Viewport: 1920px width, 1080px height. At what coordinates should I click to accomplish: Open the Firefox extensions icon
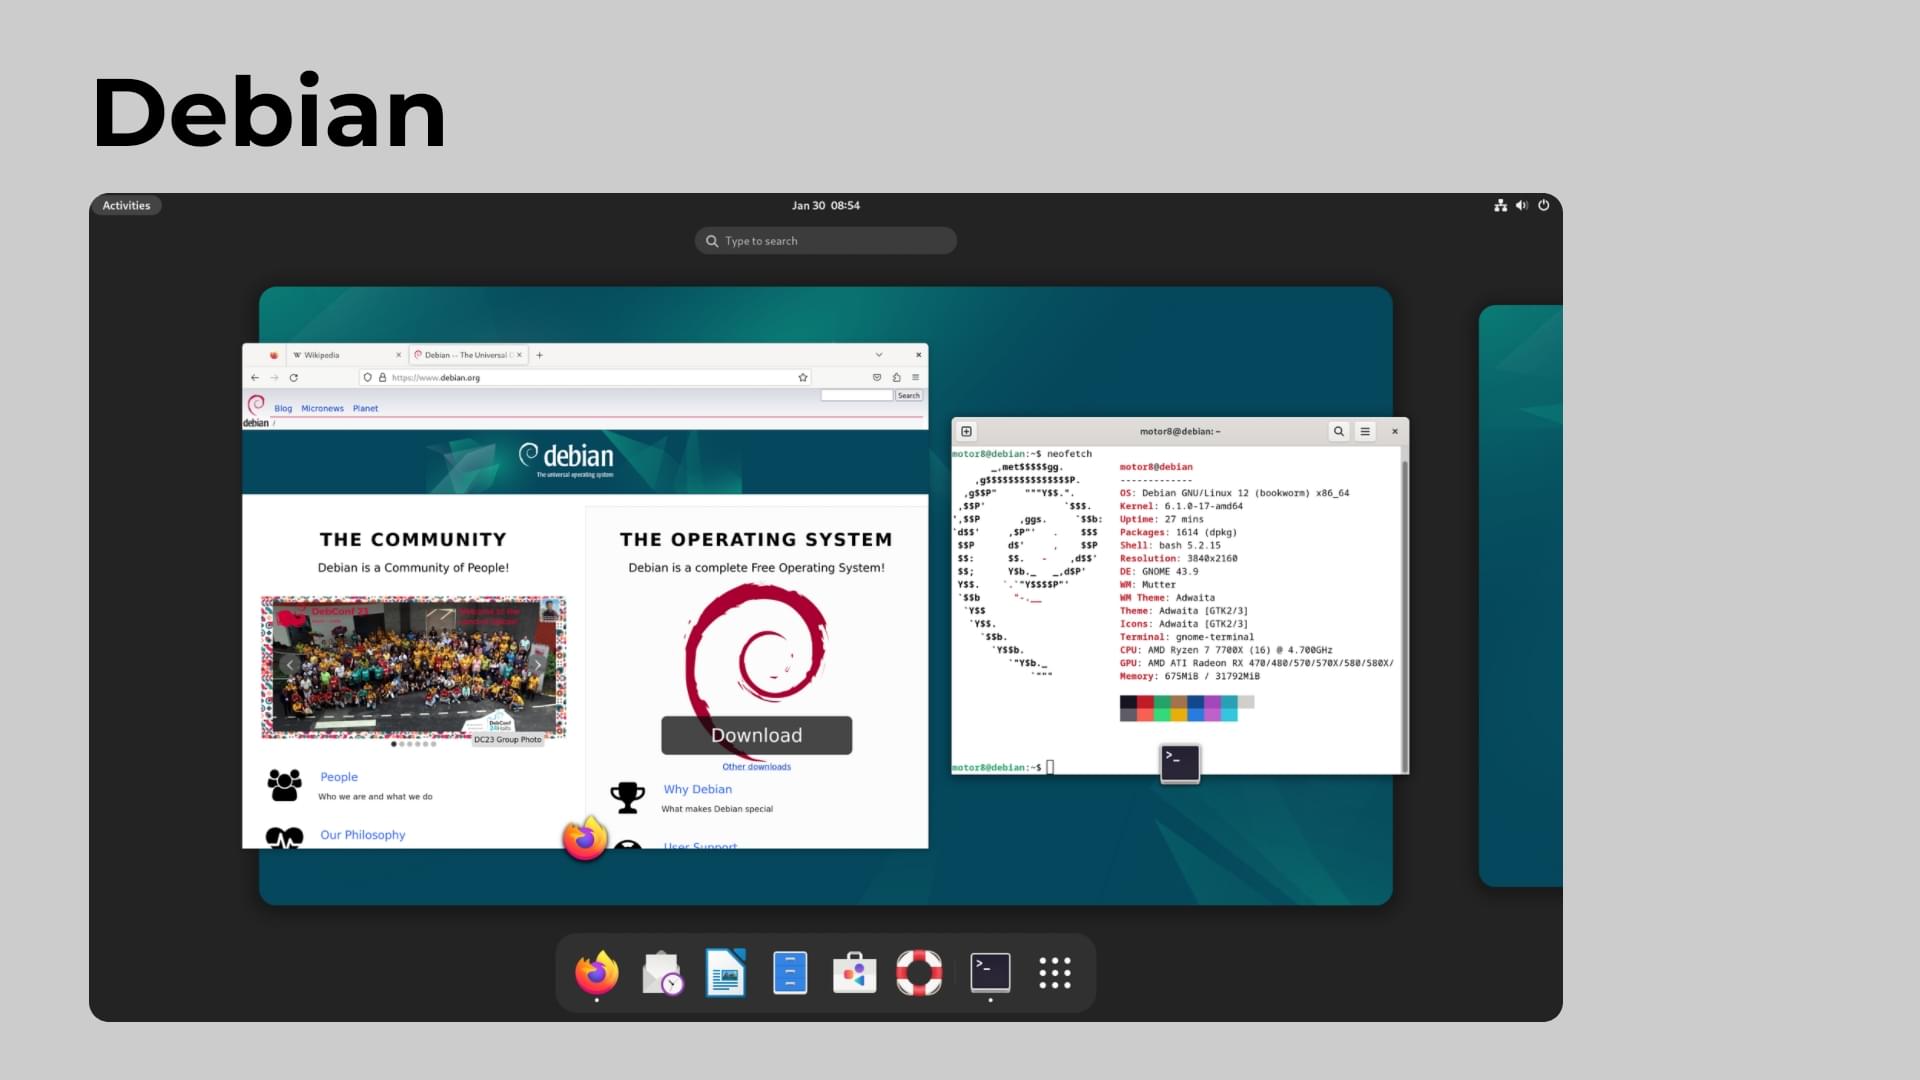coord(897,378)
